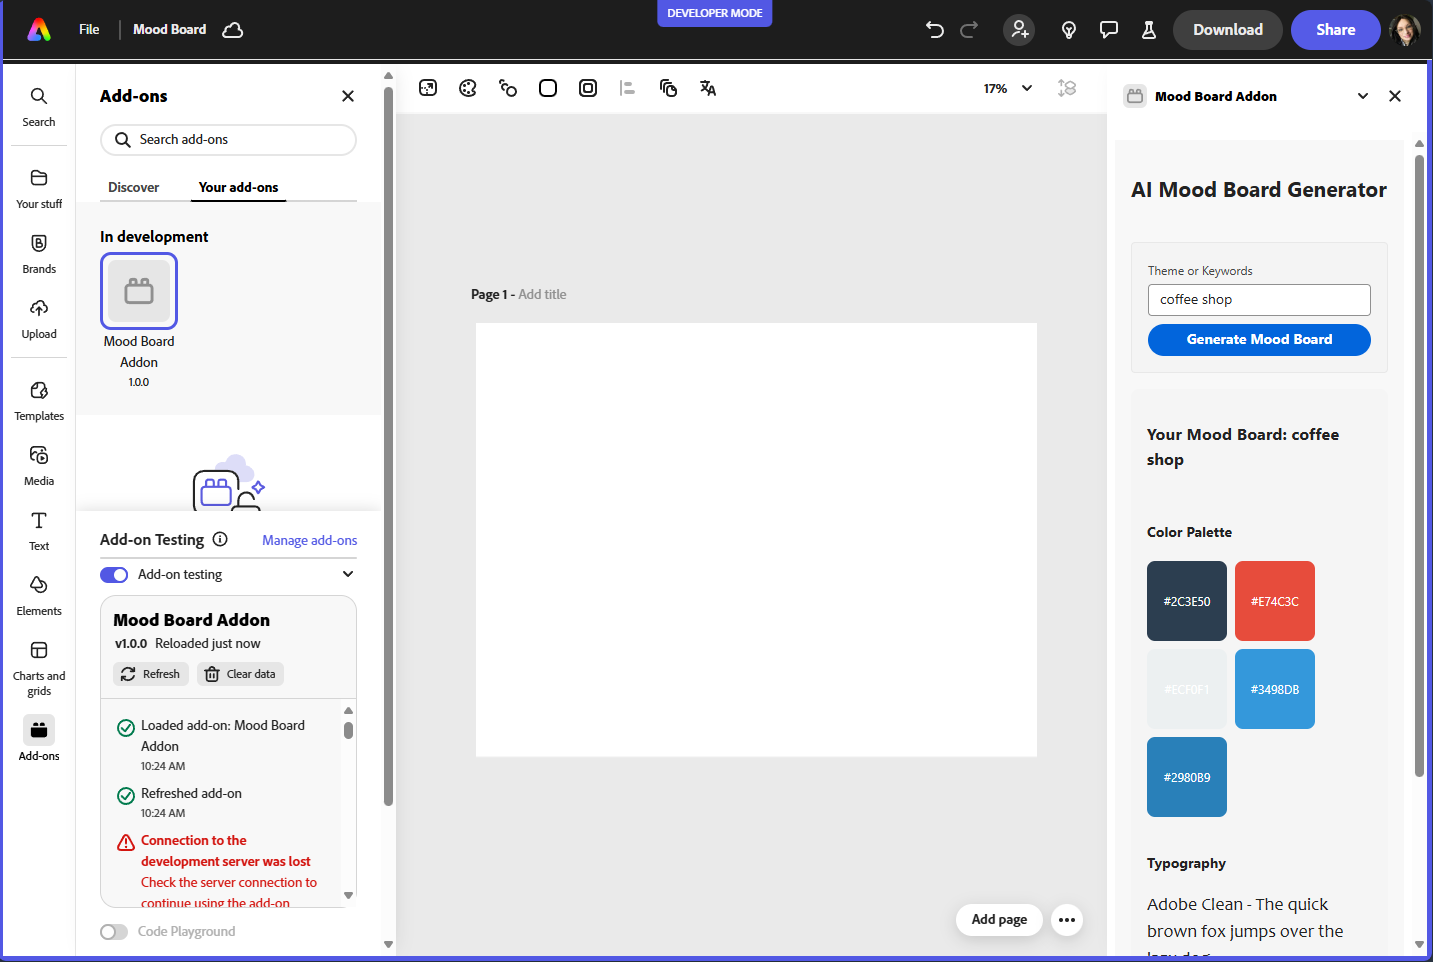The height and width of the screenshot is (962, 1433).
Task: Select the #3498DB color swatch
Action: [x=1275, y=689]
